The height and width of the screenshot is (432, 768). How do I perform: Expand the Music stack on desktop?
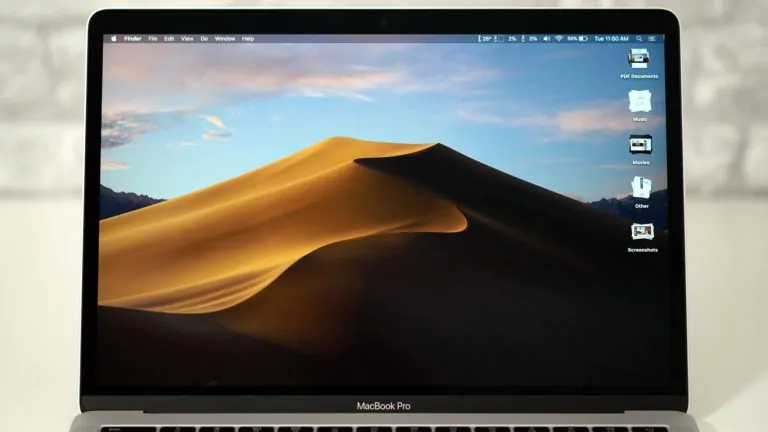click(x=640, y=102)
